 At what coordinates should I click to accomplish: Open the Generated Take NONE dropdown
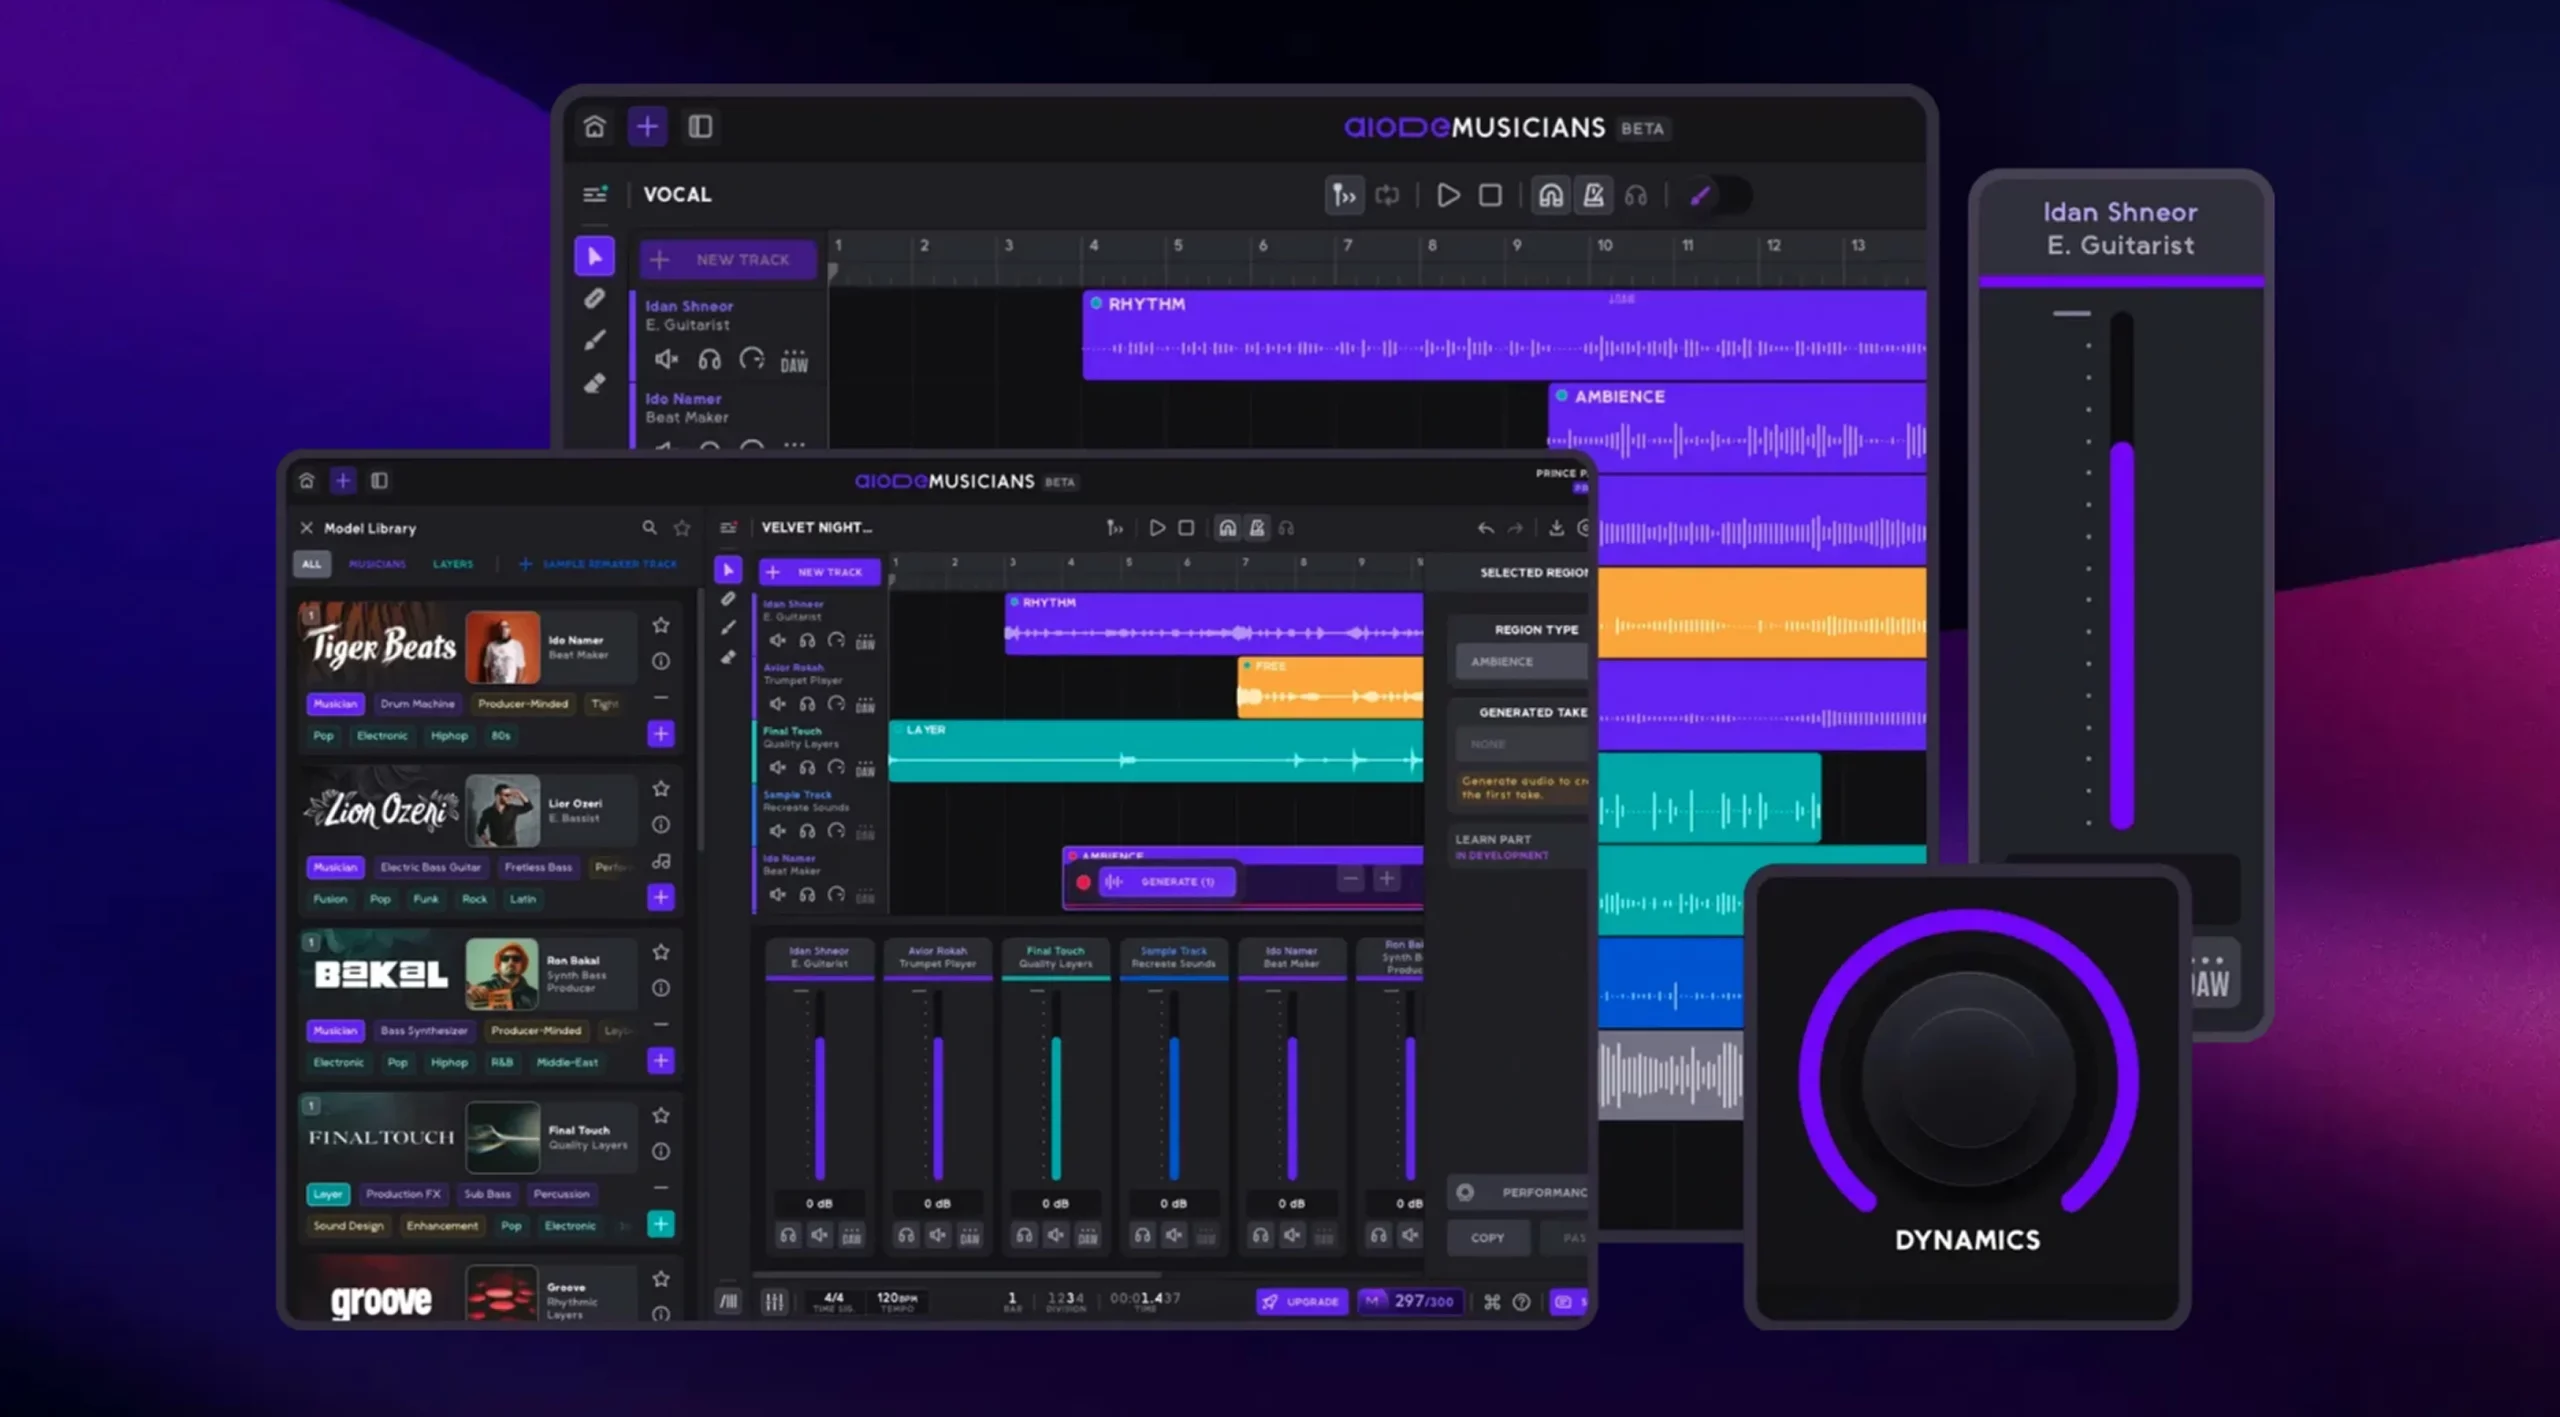1520,744
